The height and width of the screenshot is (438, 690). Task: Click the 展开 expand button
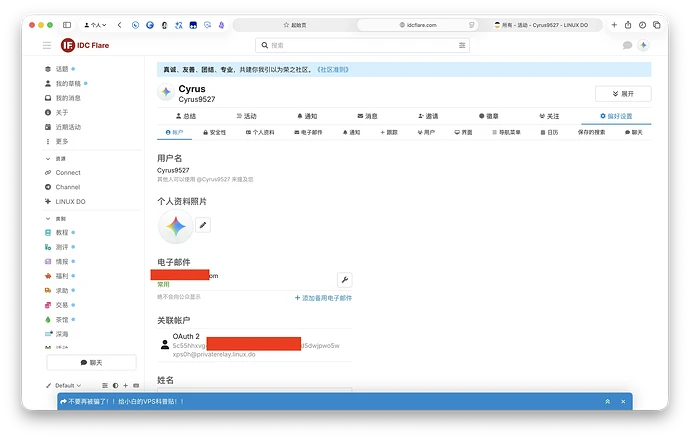point(623,94)
